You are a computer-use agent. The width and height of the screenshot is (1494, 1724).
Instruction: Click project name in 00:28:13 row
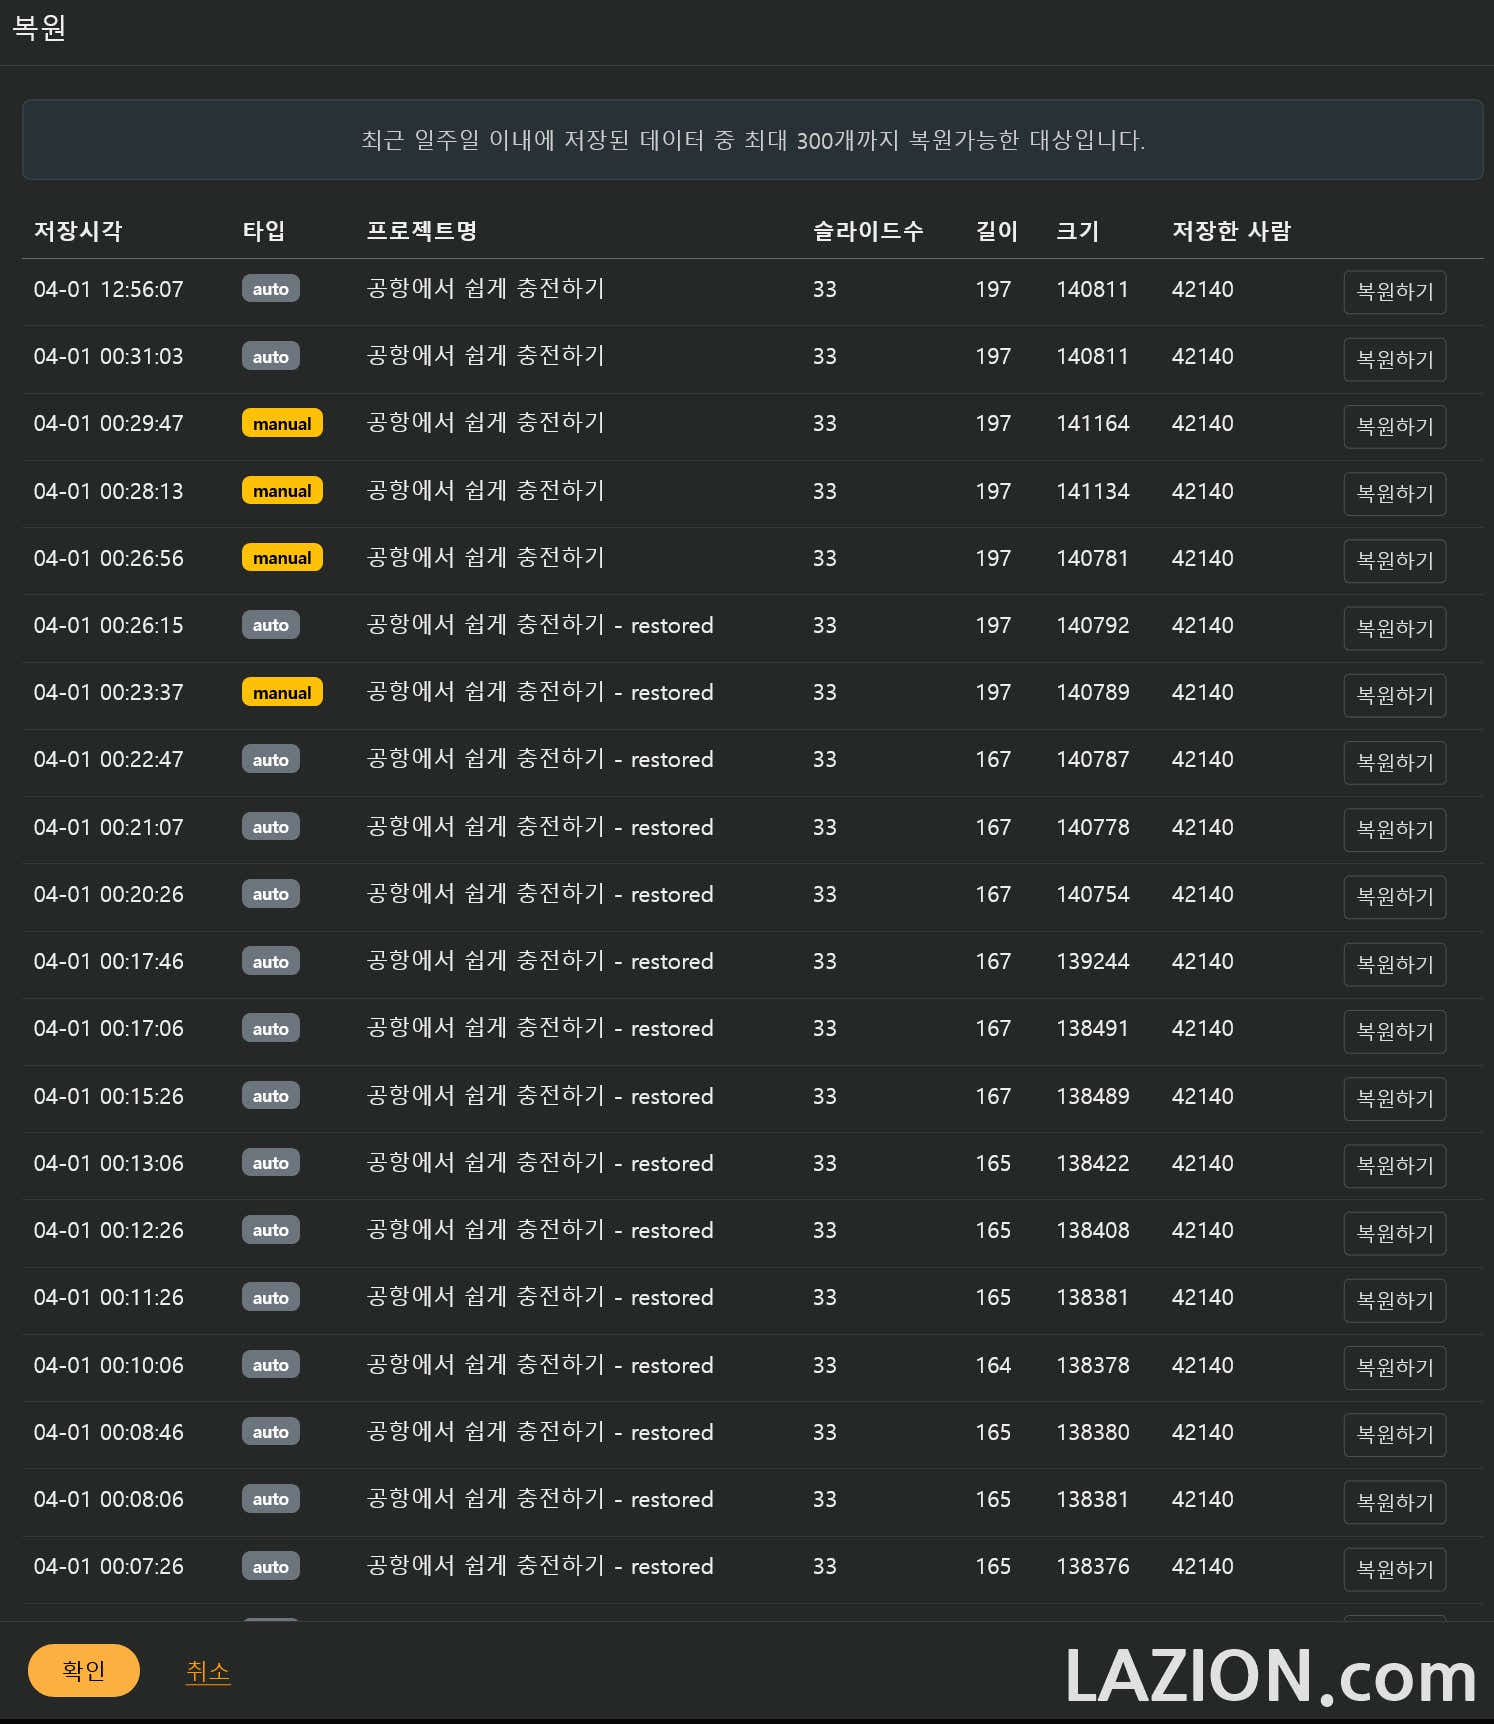pos(485,490)
